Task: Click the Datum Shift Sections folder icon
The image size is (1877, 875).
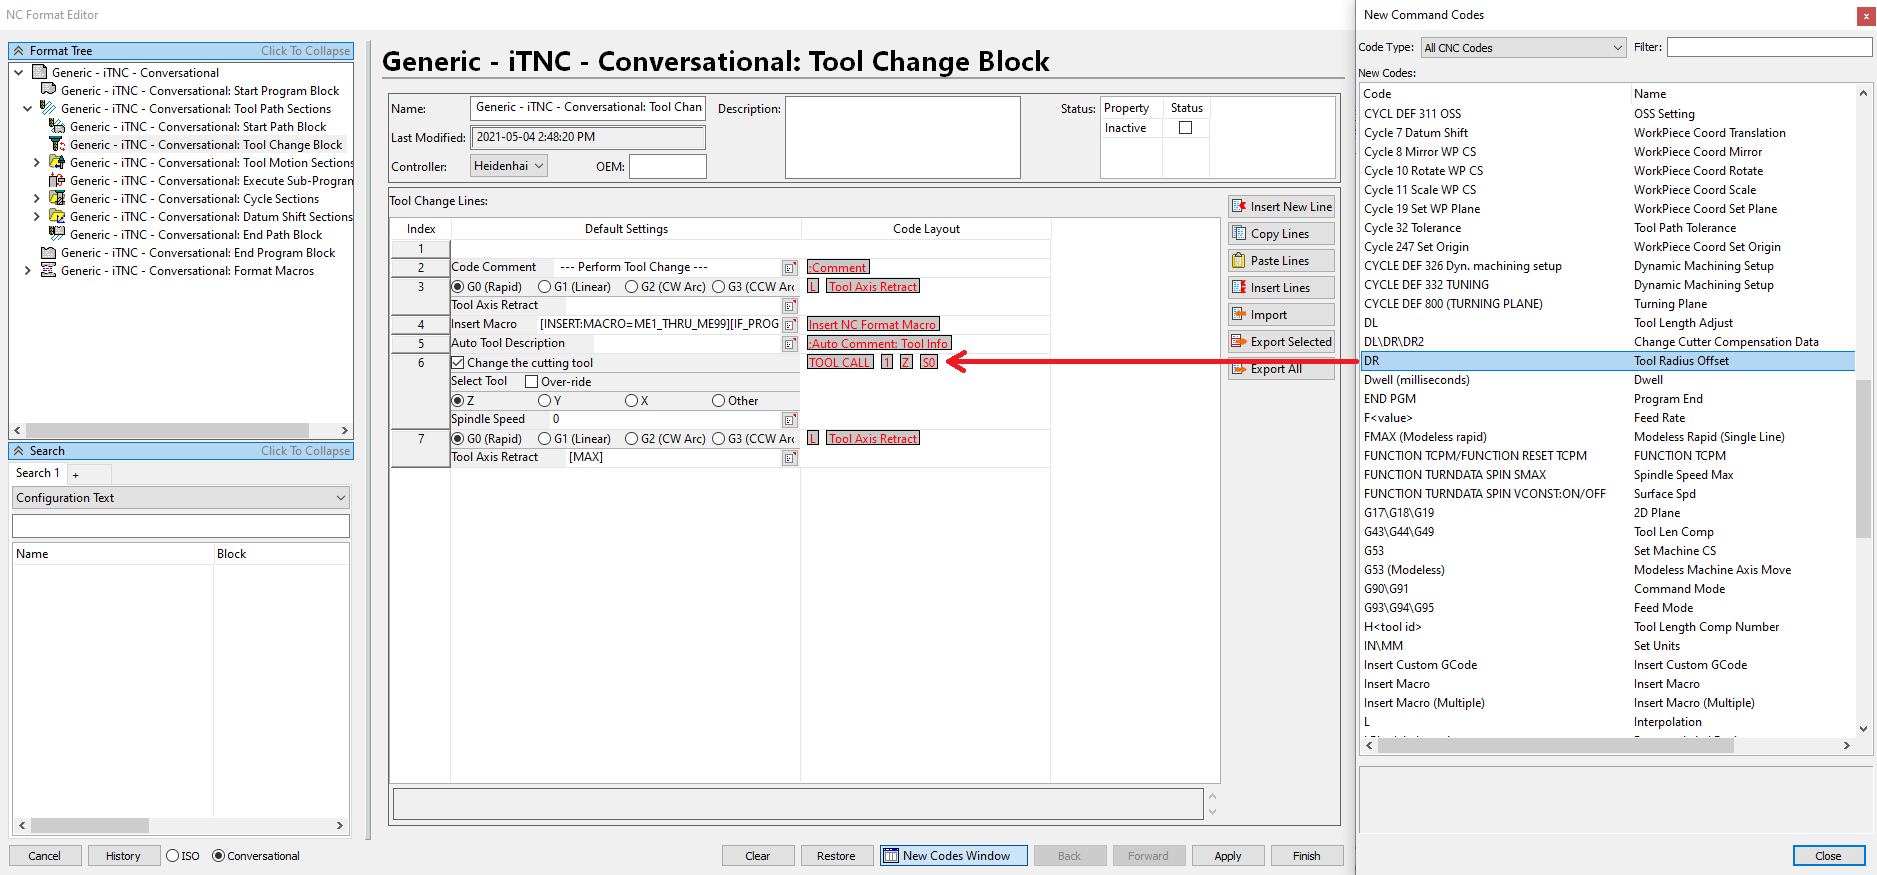Action: (57, 216)
